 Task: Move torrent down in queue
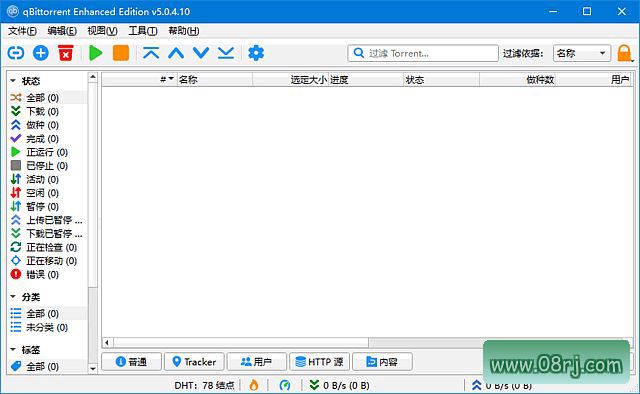(x=201, y=53)
